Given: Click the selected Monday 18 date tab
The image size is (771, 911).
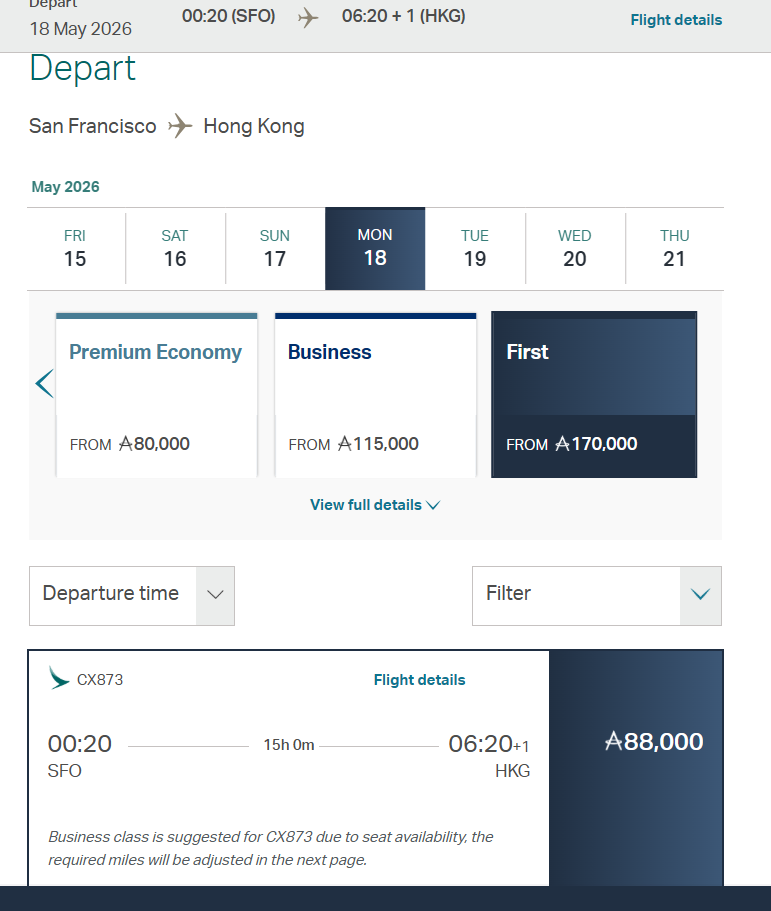Looking at the screenshot, I should [375, 248].
